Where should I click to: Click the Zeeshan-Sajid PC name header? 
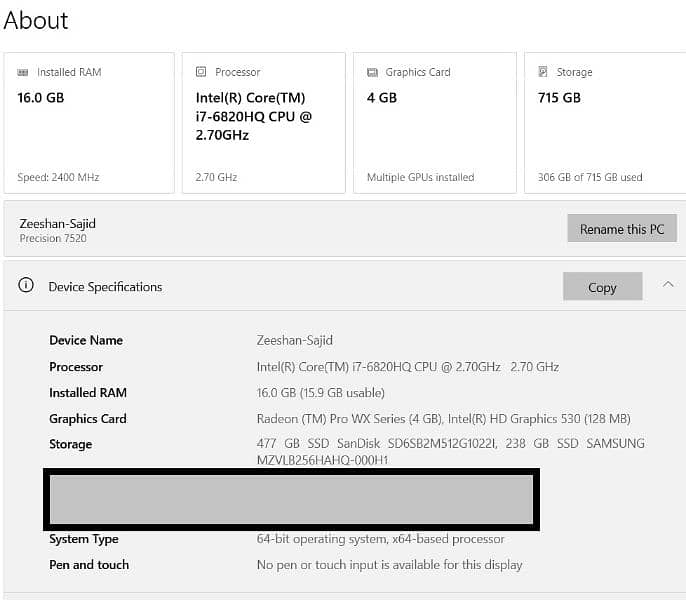pyautogui.click(x=57, y=224)
